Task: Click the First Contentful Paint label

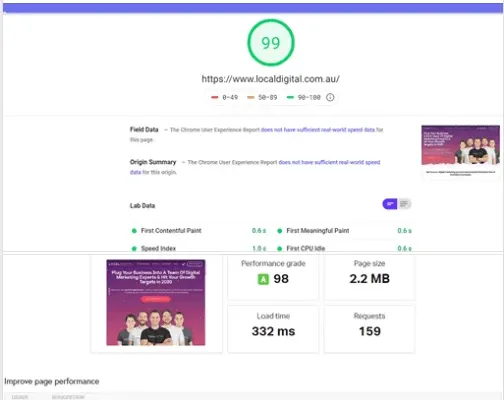Action: tap(171, 231)
